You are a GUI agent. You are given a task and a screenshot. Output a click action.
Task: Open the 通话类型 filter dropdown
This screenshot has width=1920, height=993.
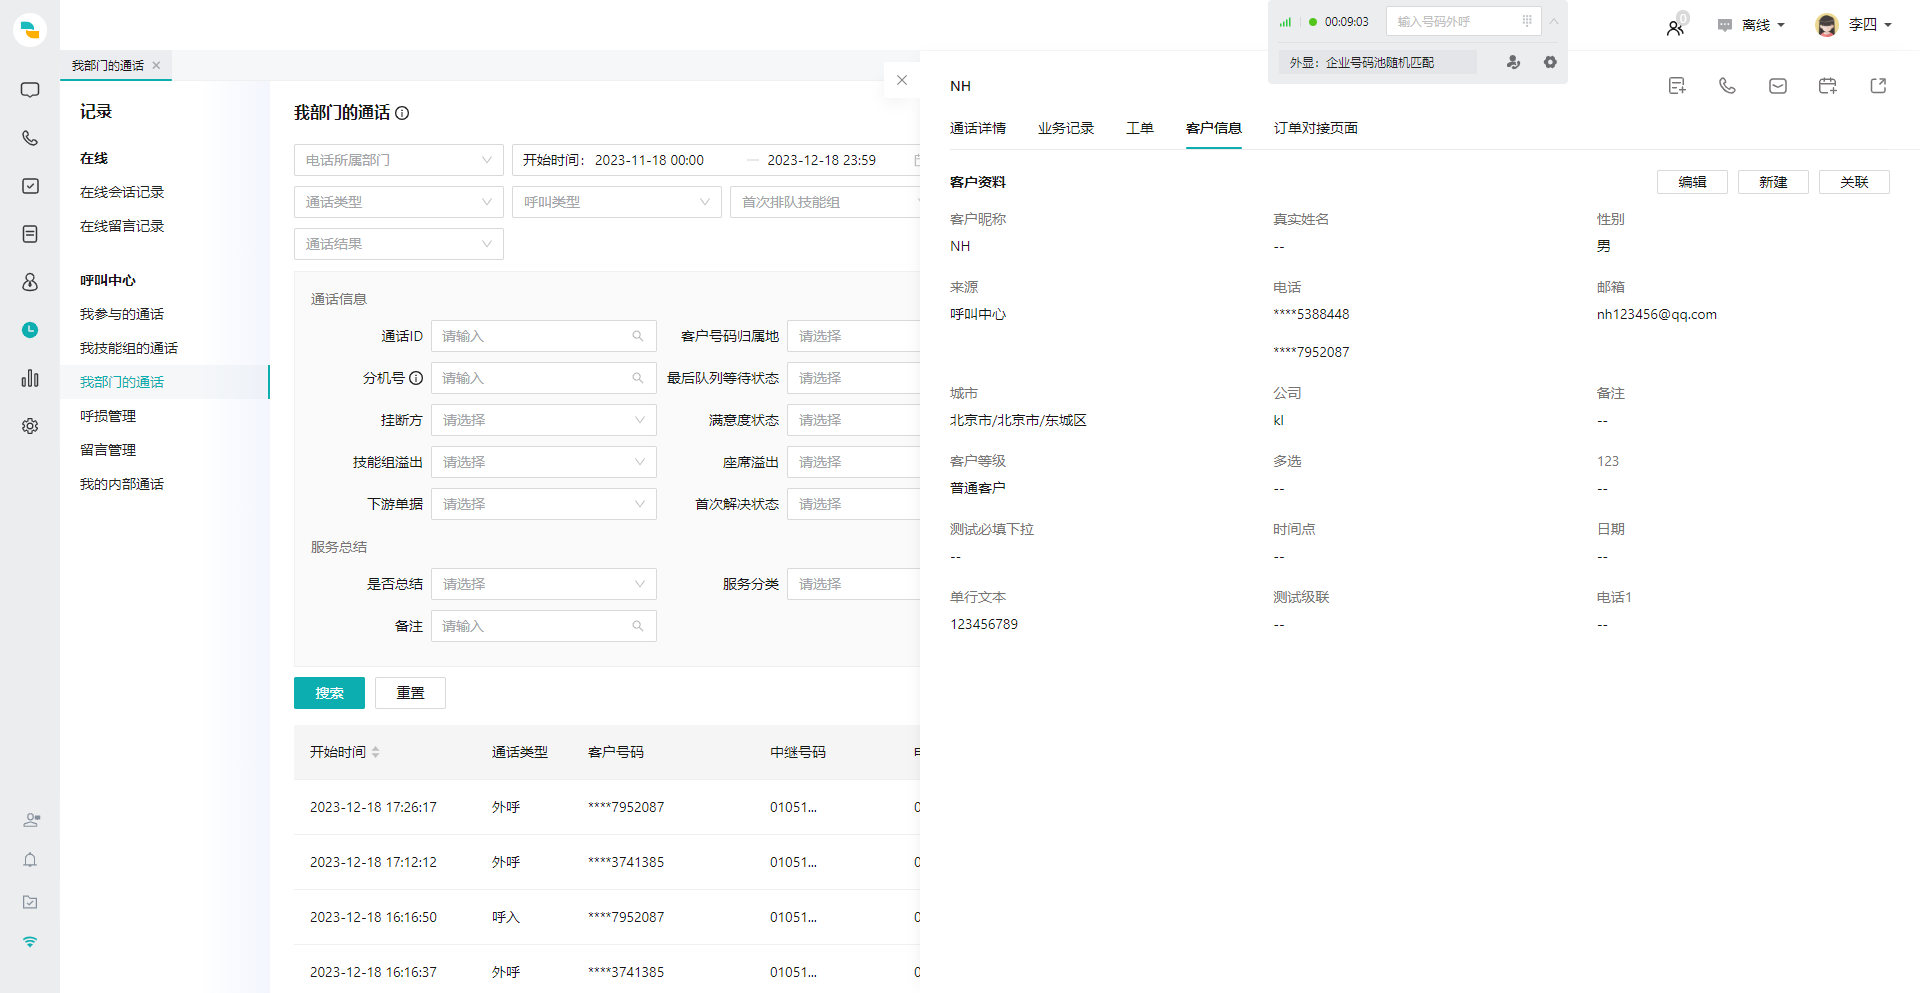click(399, 202)
